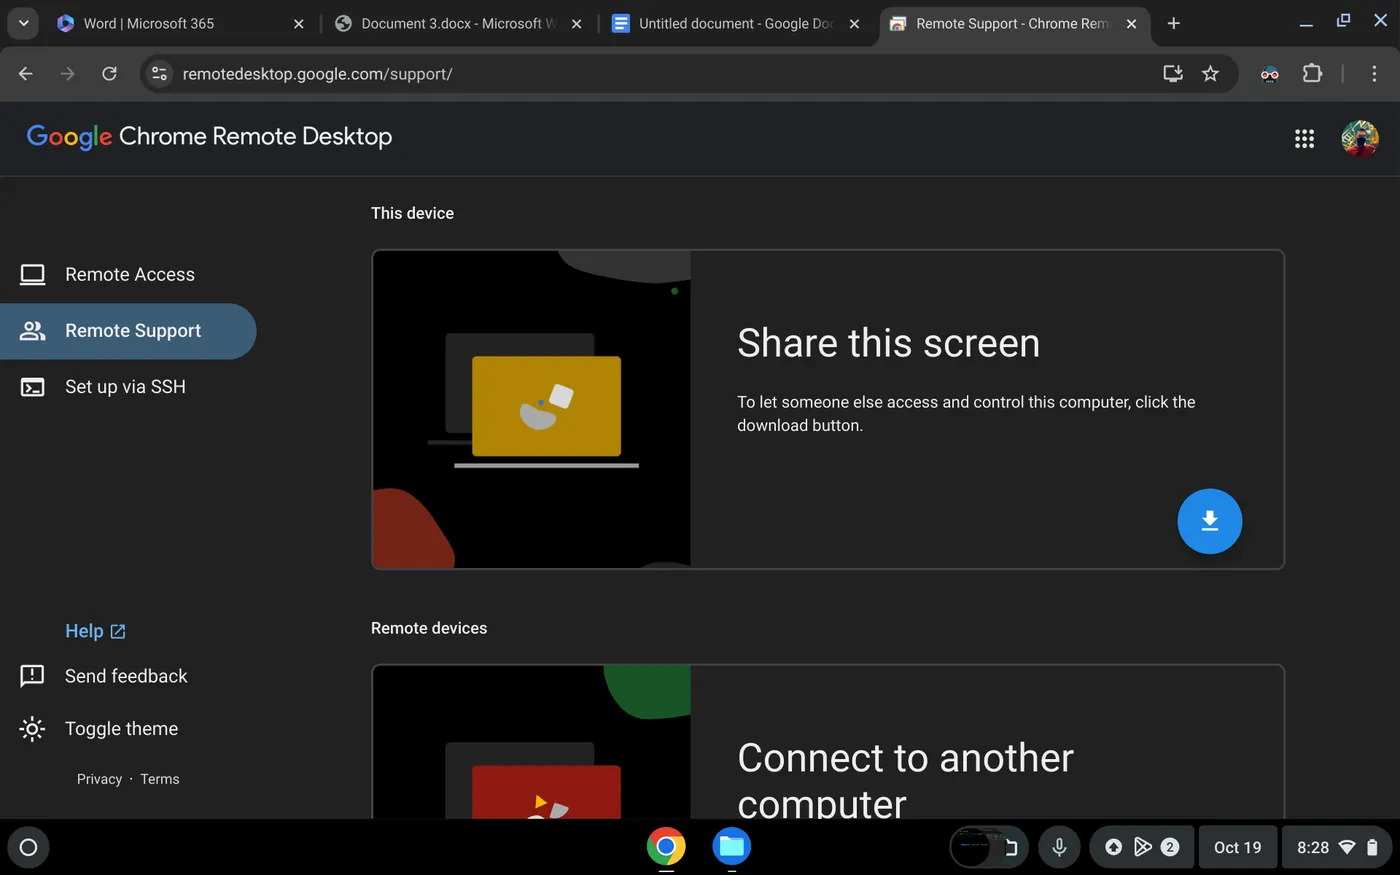Open the incognito-glasses extension icon
This screenshot has height=875, width=1400.
point(1269,73)
